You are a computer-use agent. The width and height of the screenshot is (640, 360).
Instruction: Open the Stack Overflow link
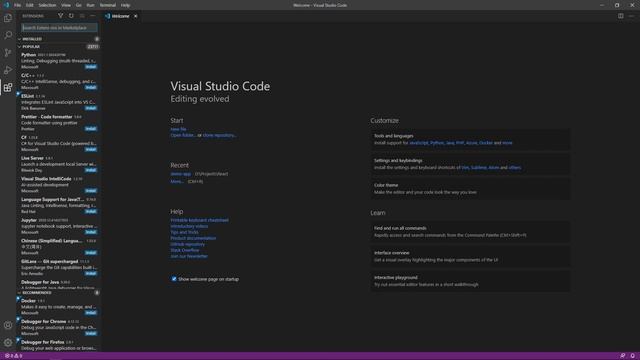(185, 250)
